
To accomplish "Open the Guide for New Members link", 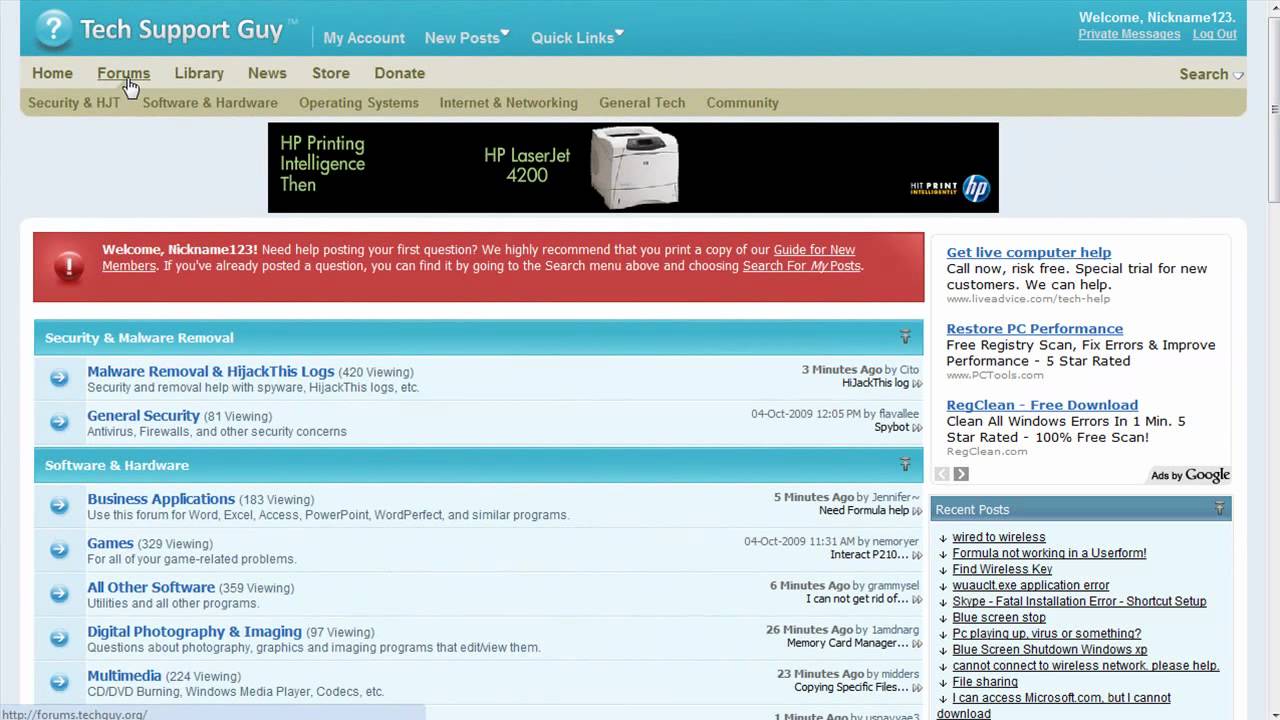I will pyautogui.click(x=478, y=258).
